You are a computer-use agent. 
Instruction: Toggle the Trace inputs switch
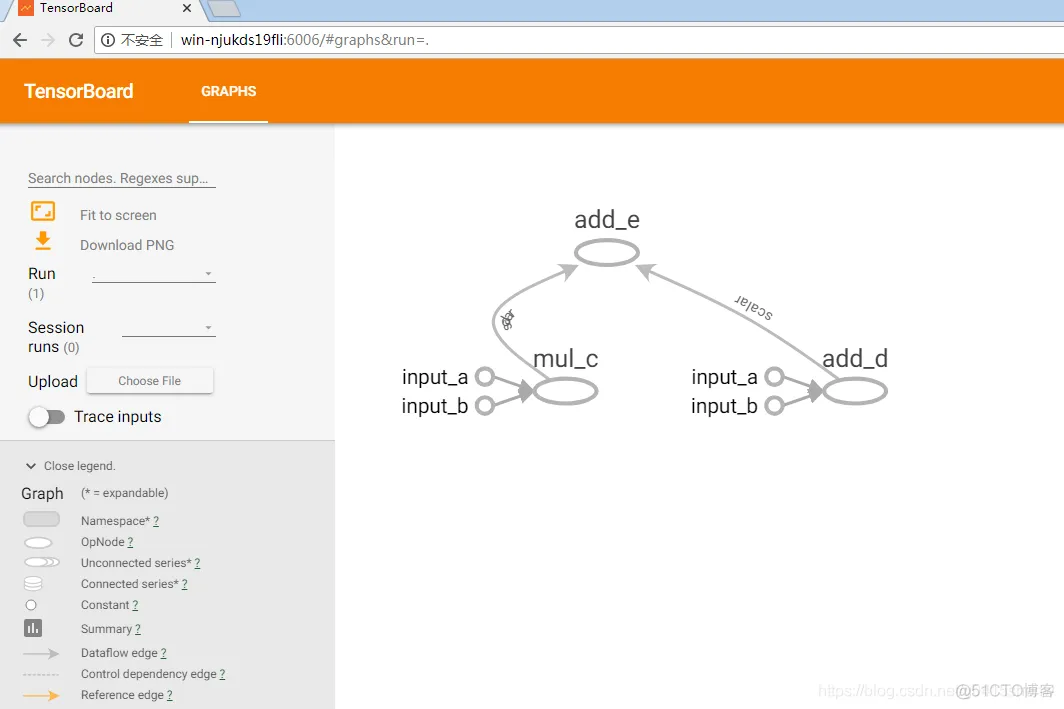click(x=46, y=417)
